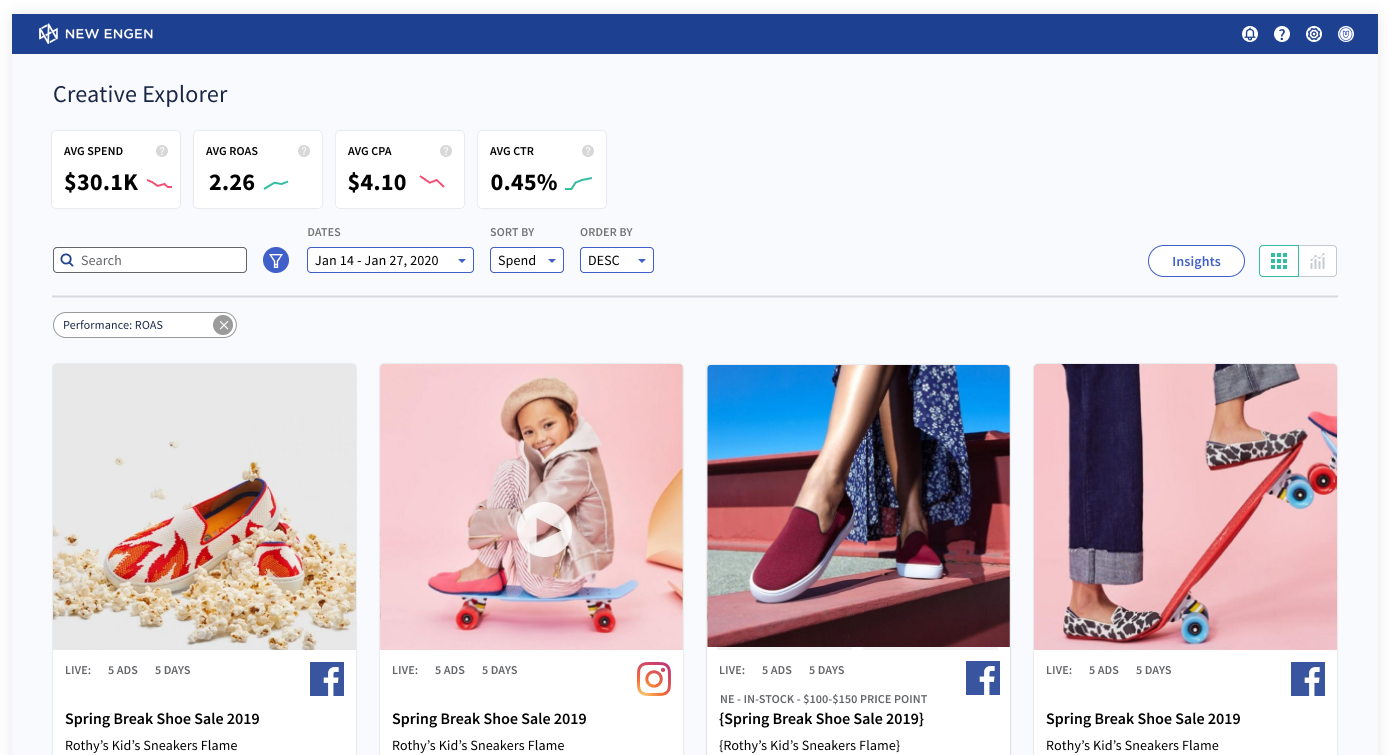1400x755 pixels.
Task: Click the AVG CTR 0.45% value
Action: coord(523,182)
